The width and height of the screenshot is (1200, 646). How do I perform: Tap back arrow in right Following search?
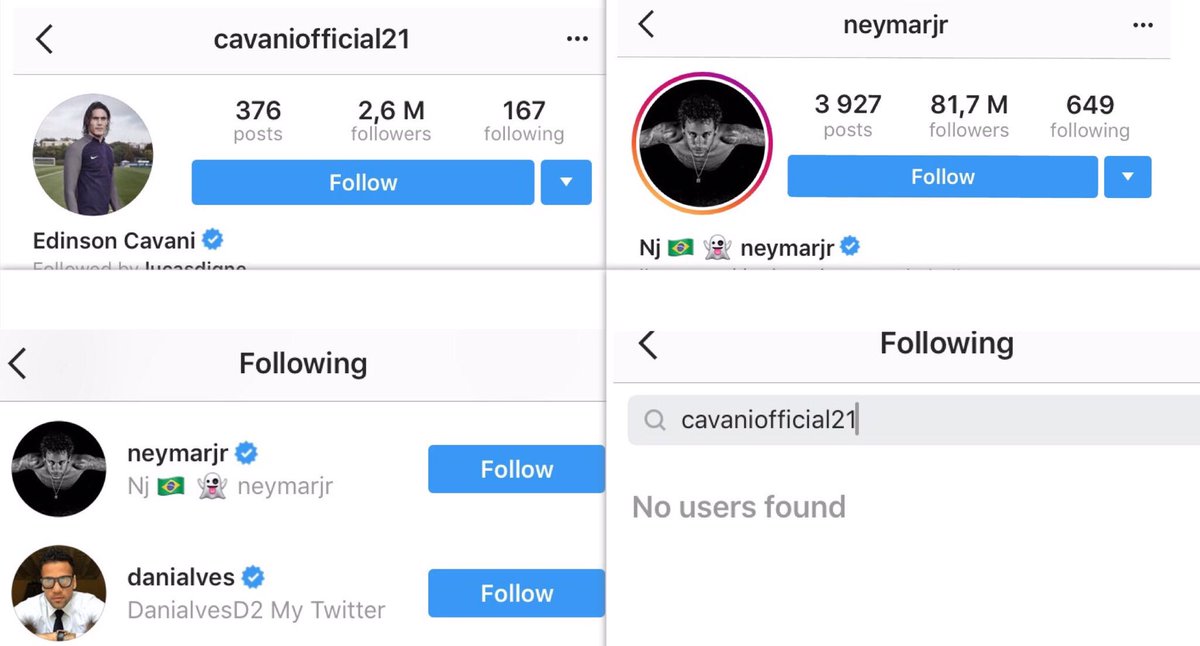[647, 345]
